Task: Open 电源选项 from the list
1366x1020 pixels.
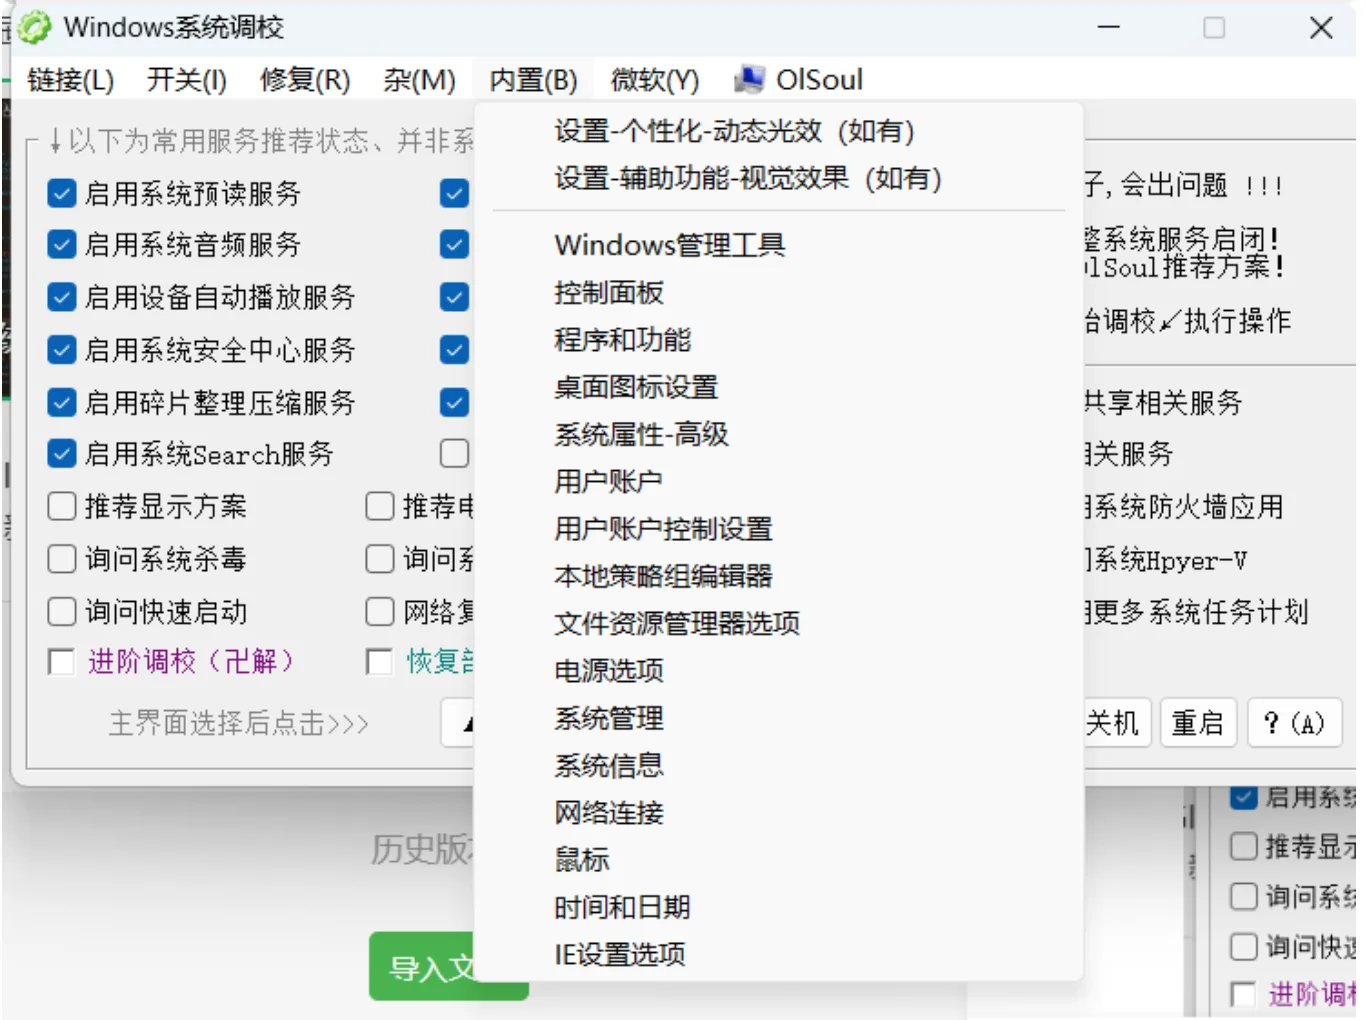Action: point(609,670)
